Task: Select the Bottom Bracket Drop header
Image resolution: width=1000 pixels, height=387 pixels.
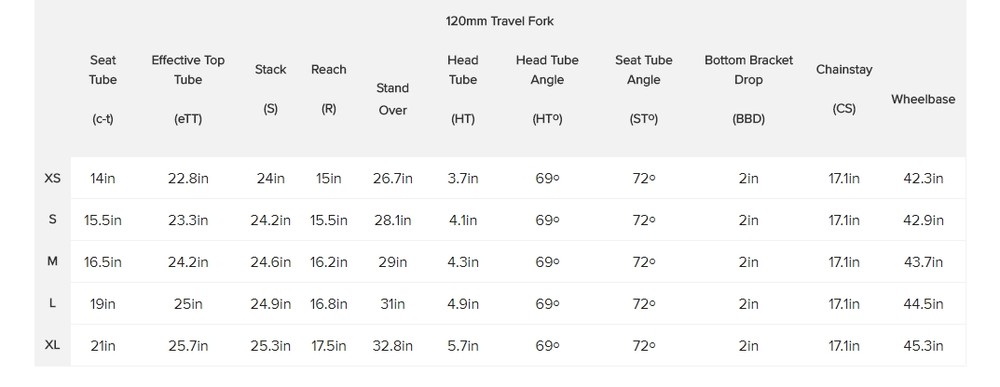Action: (x=749, y=89)
